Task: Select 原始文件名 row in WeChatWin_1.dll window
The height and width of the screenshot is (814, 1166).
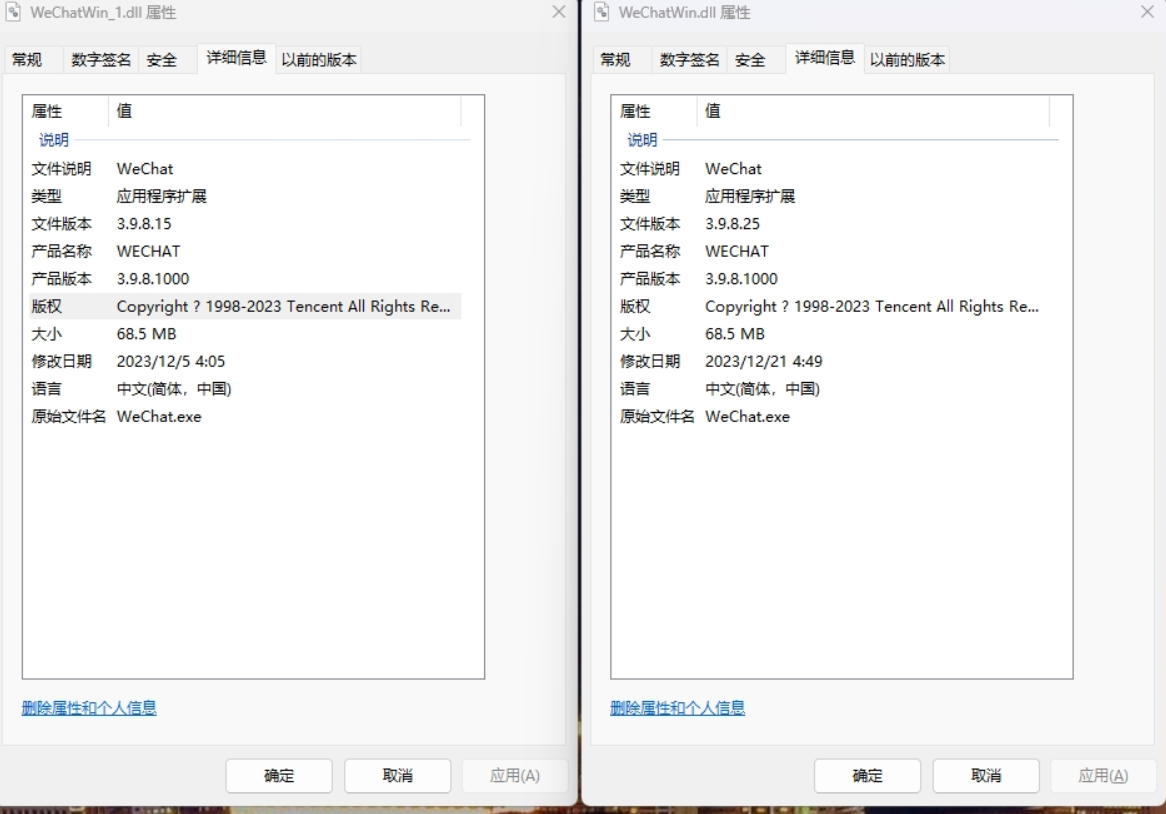Action: (x=245, y=416)
